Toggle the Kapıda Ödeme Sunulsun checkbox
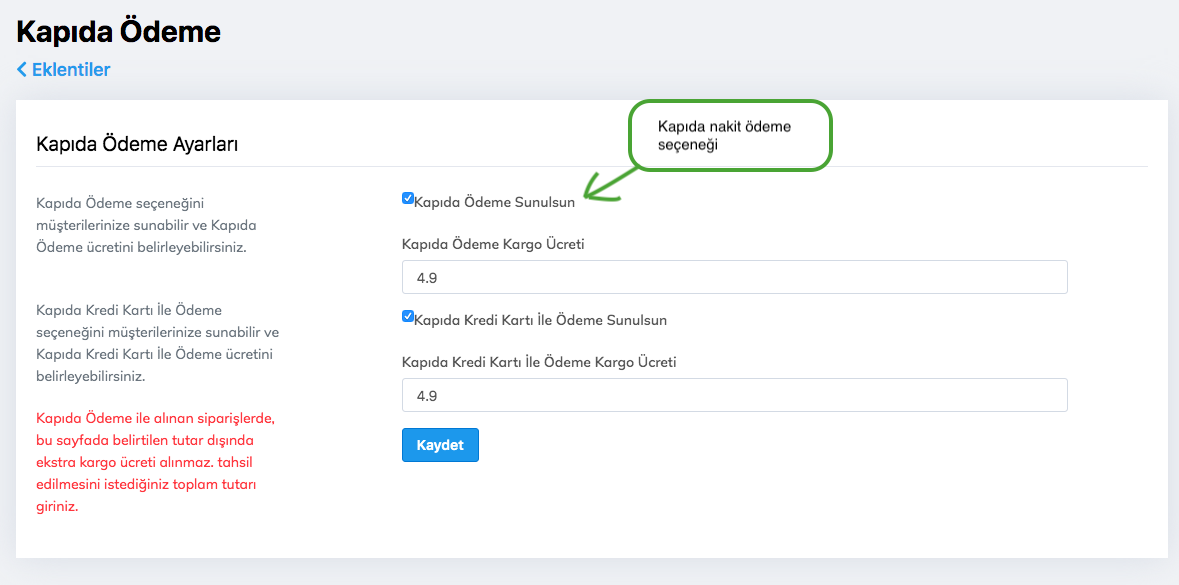1179x585 pixels. tap(408, 198)
